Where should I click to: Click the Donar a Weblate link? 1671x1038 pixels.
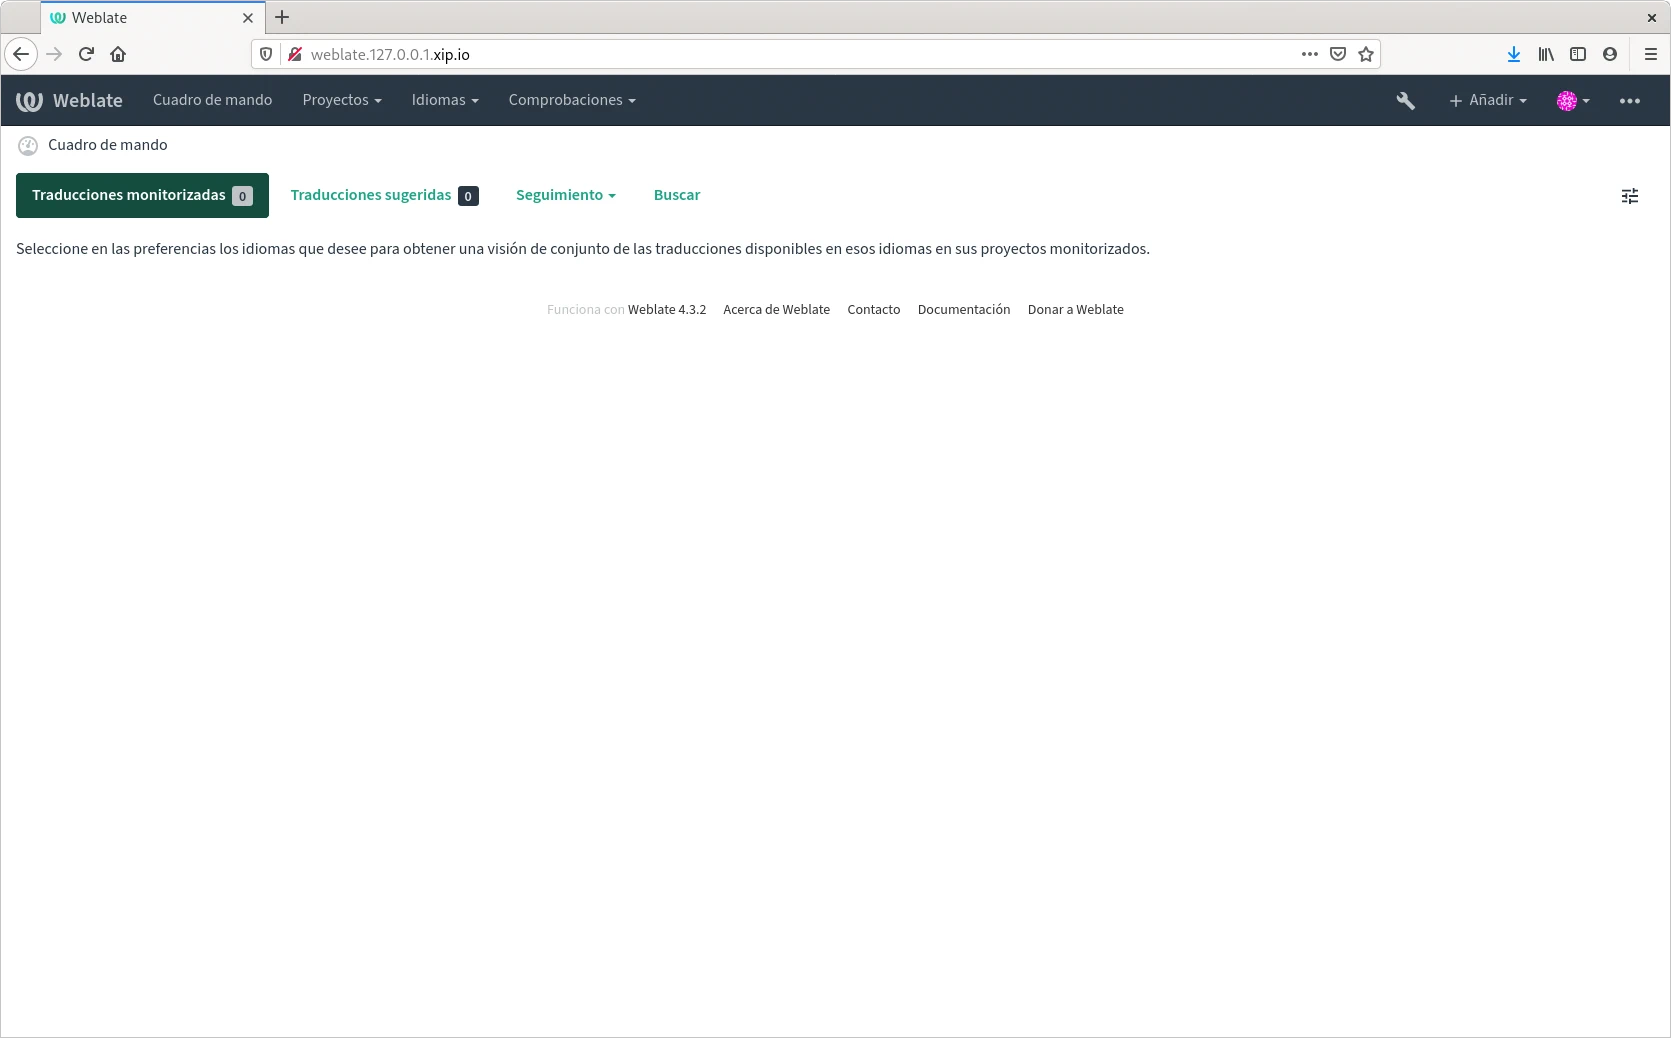pos(1075,310)
